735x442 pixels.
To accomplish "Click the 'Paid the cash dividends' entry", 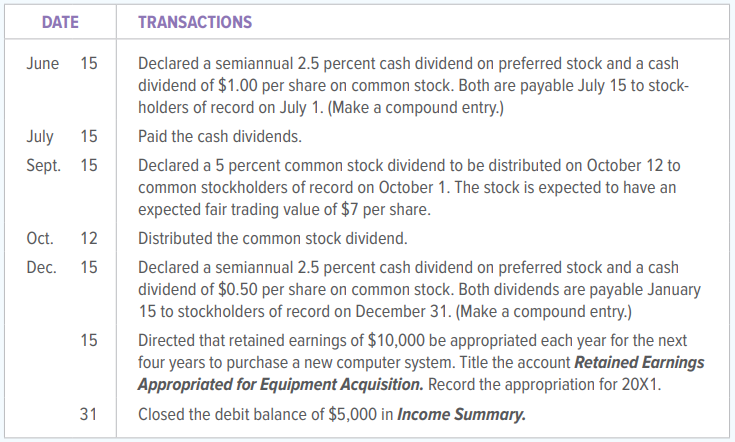I will tap(220, 136).
